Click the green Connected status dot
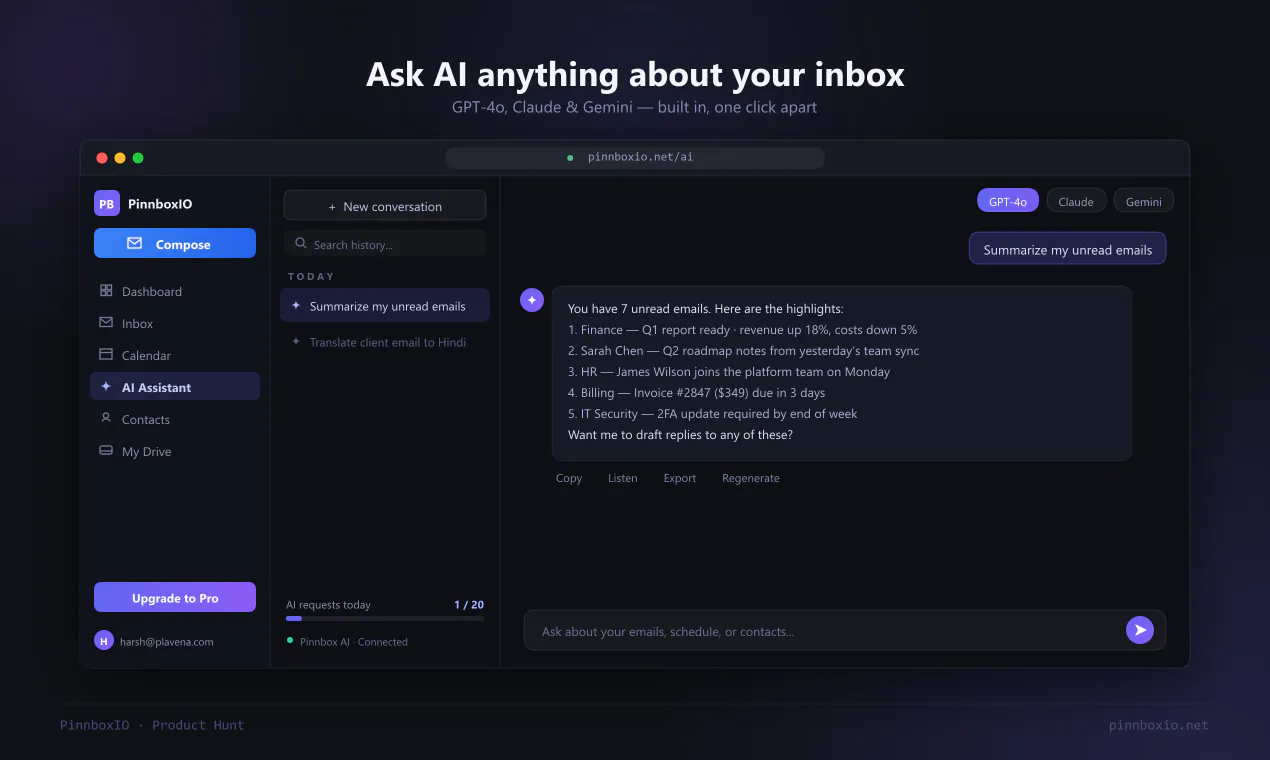This screenshot has height=760, width=1270. point(290,640)
